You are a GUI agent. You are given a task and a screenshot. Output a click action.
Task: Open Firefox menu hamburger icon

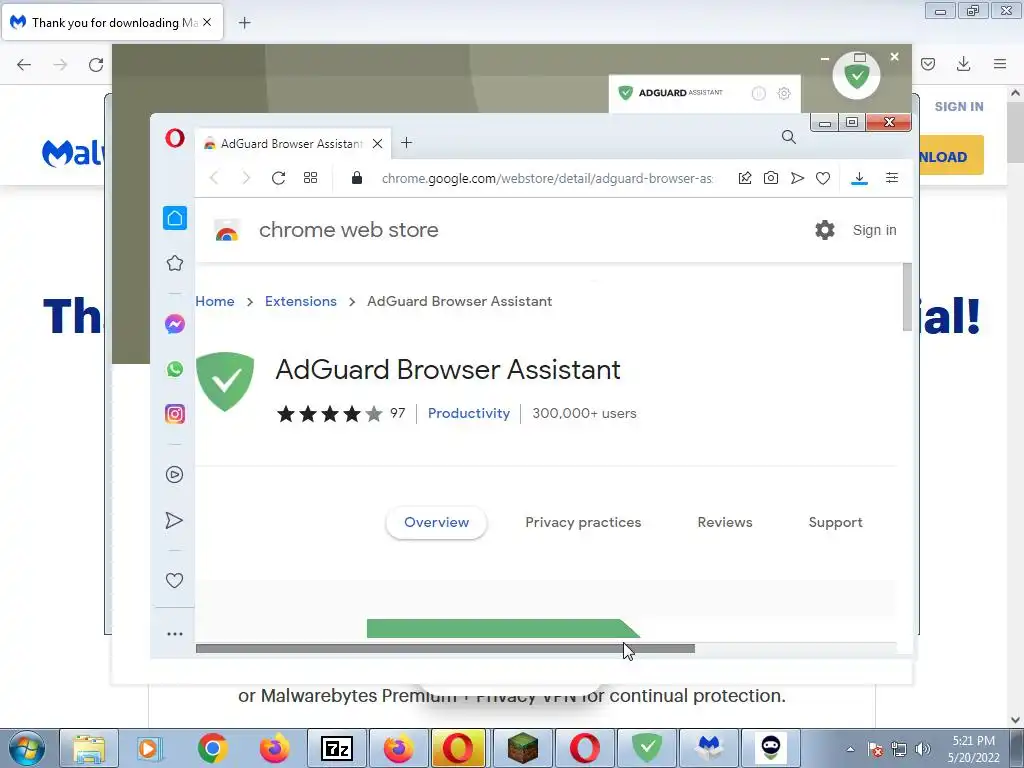pos(1000,64)
